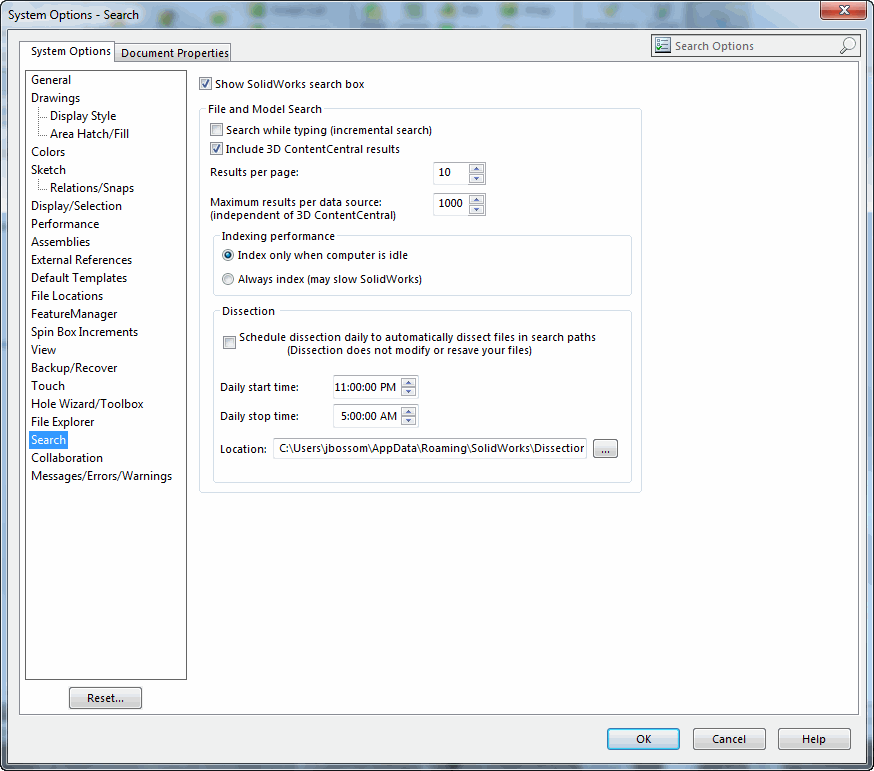Increase Daily stop time spinner
Image resolution: width=874 pixels, height=771 pixels.
coord(409,411)
